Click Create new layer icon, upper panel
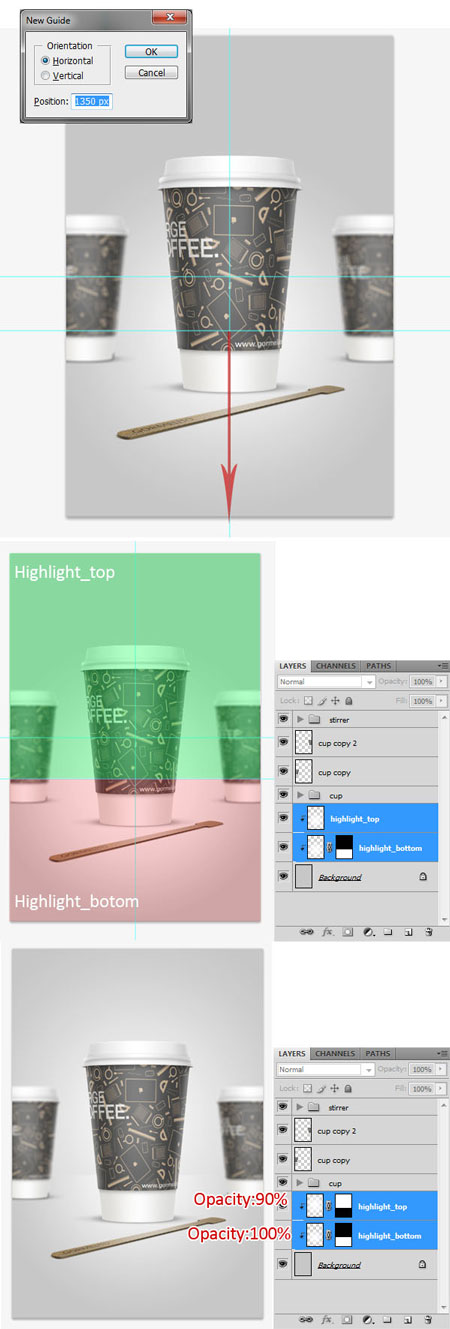The height and width of the screenshot is (1329, 450). coord(408,932)
